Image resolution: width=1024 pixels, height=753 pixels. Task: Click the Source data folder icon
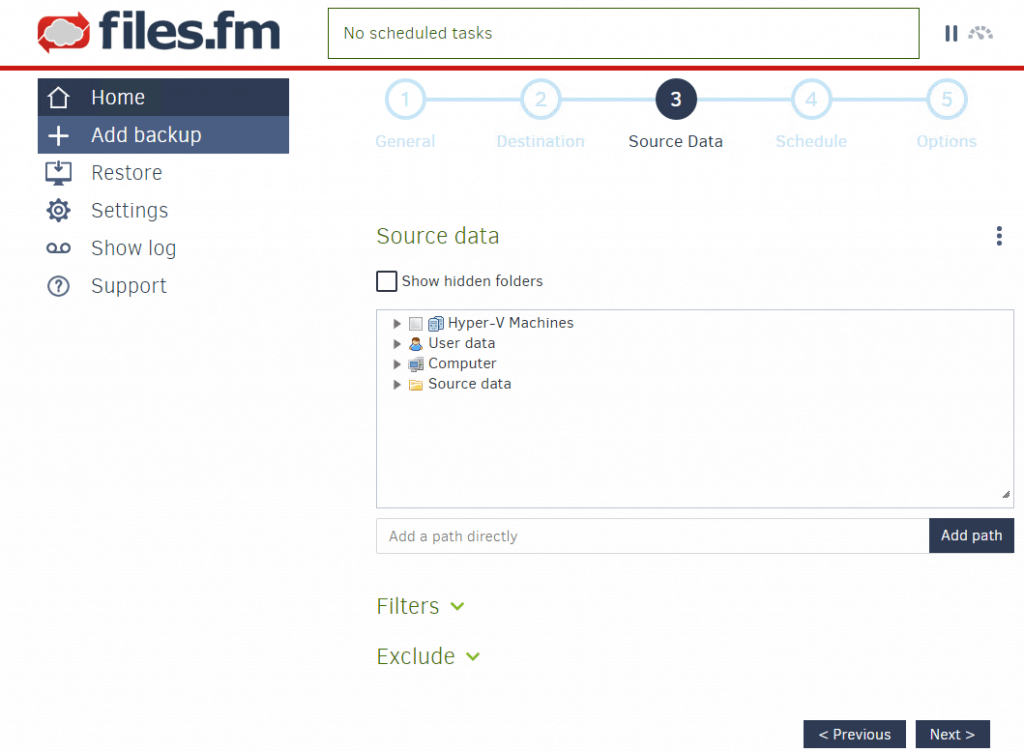click(415, 385)
